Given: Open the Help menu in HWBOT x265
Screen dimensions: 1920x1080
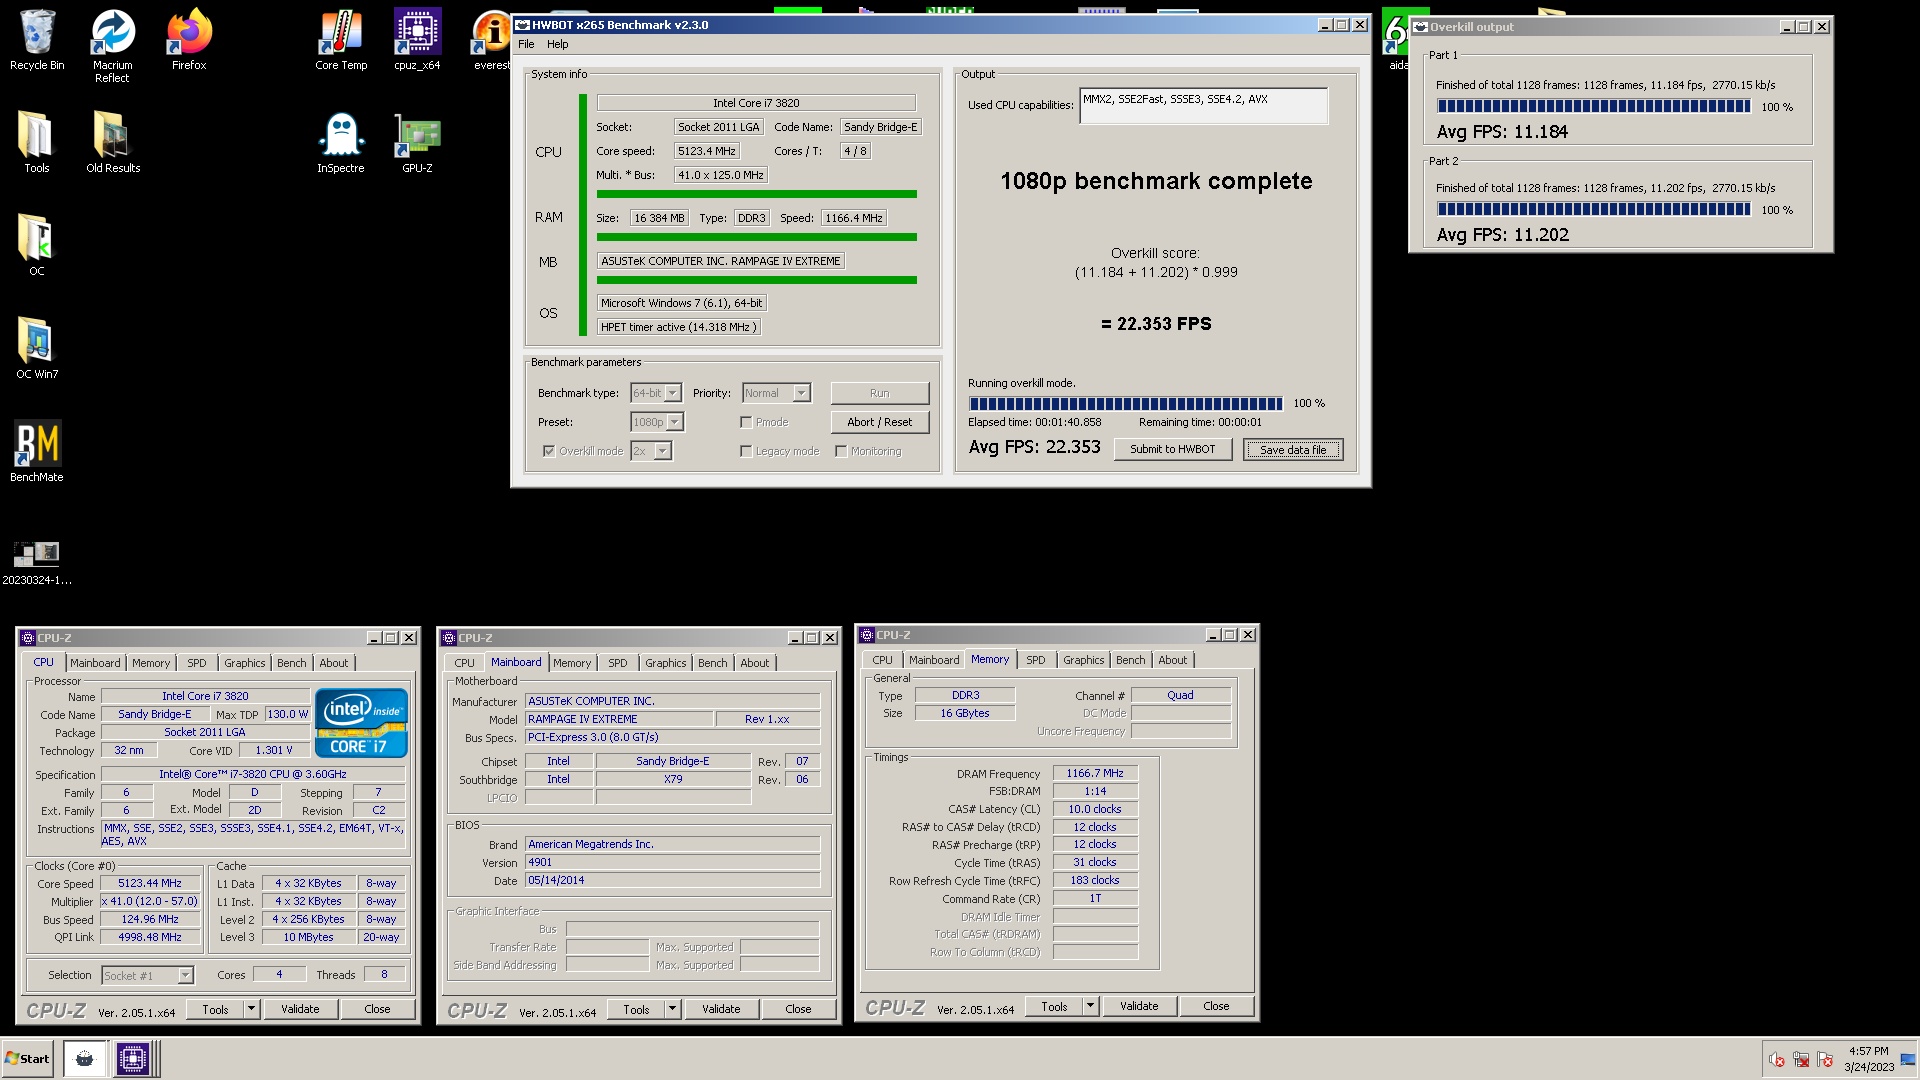Looking at the screenshot, I should [558, 44].
